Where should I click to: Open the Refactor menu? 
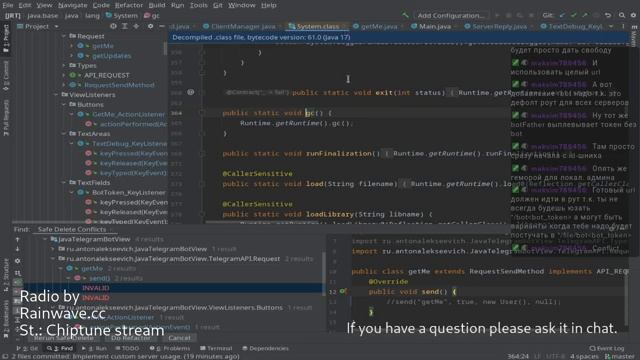[x=129, y=5]
